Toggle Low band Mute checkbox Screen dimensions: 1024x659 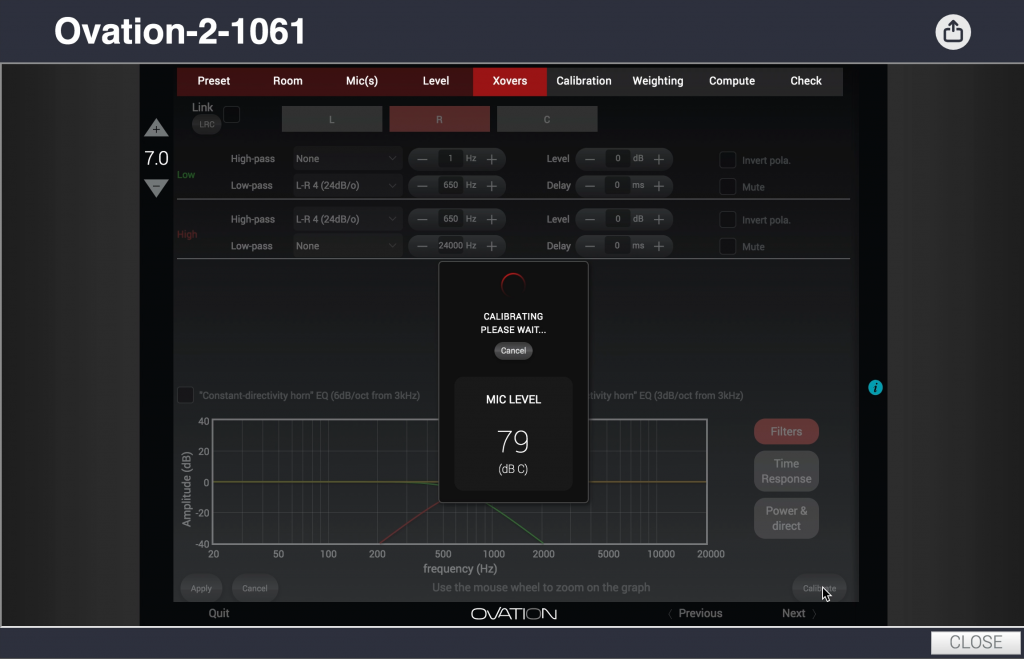[x=728, y=186]
